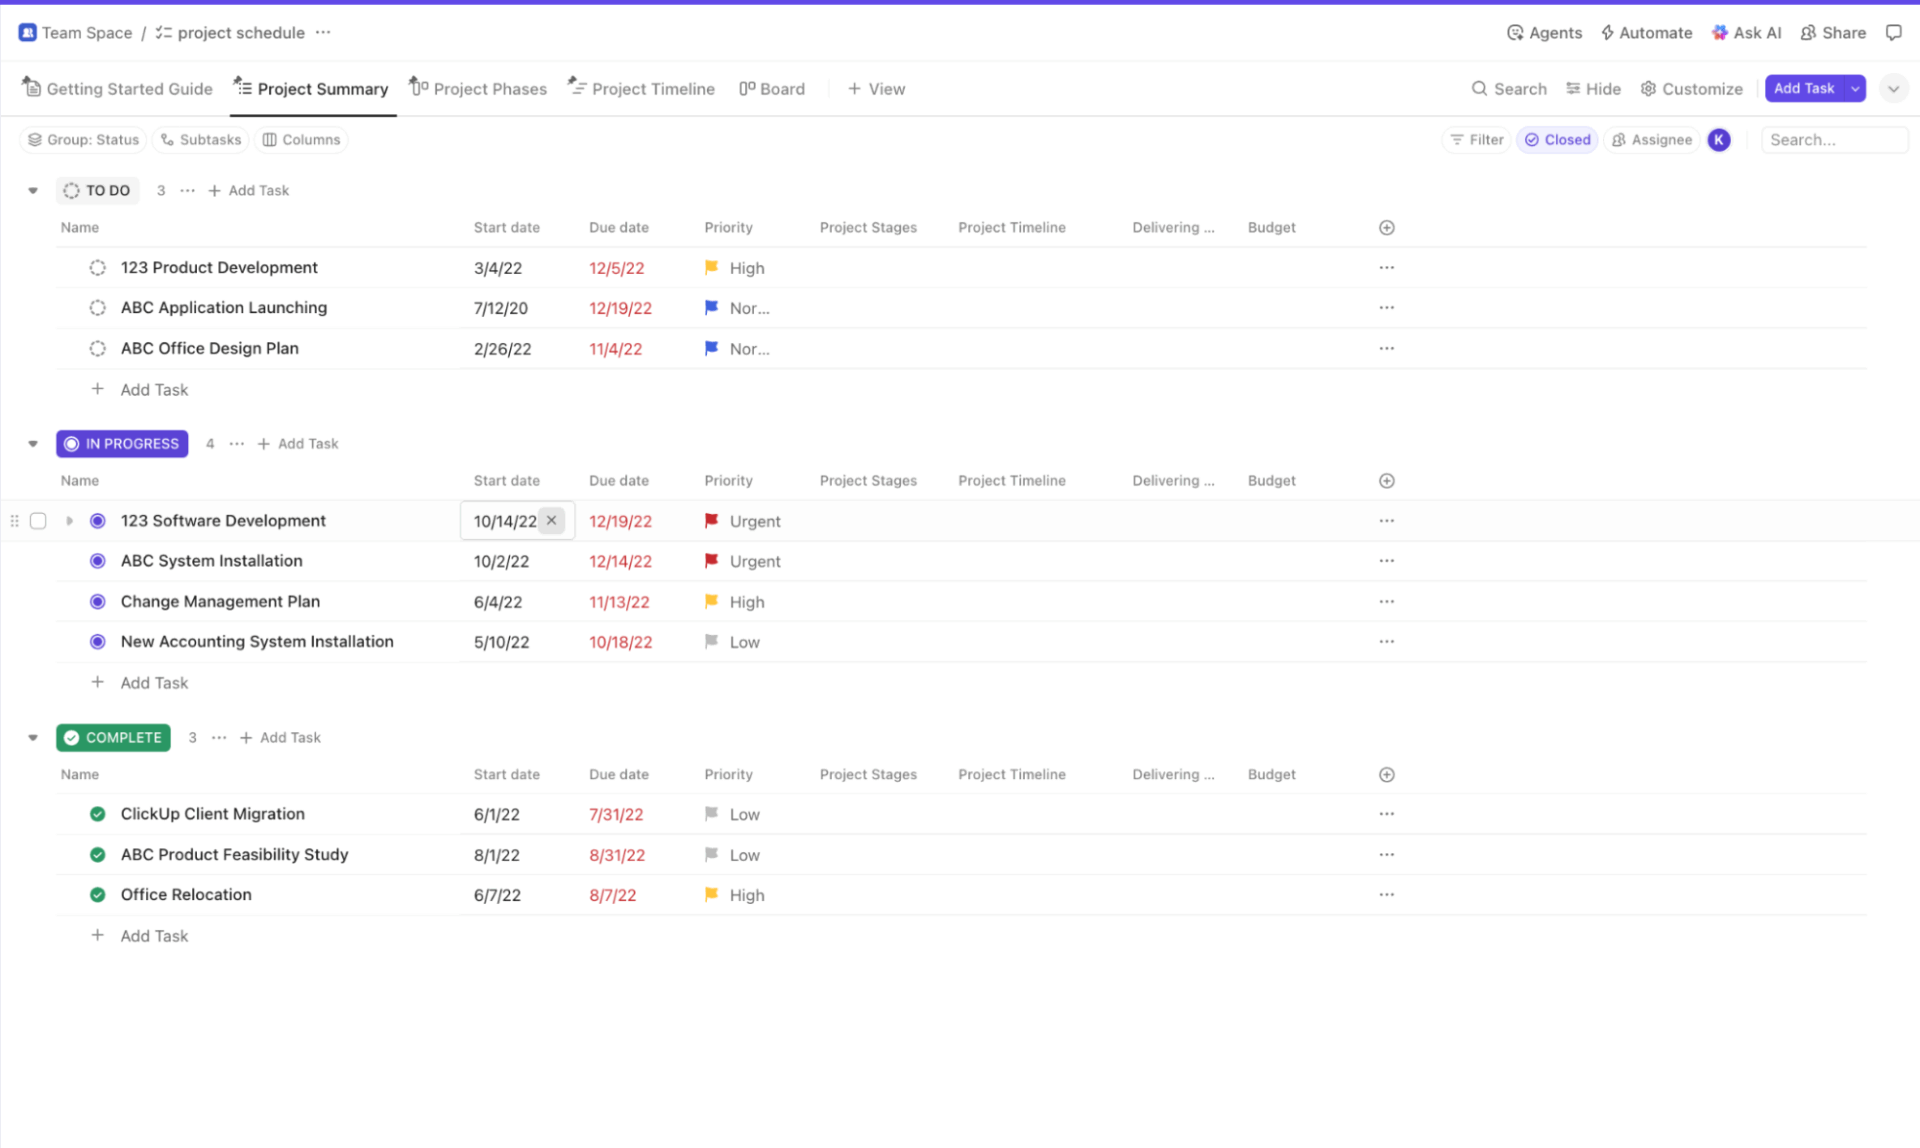Click the K avatar in the filter bar
Image resolution: width=1920 pixels, height=1148 pixels.
click(x=1718, y=139)
